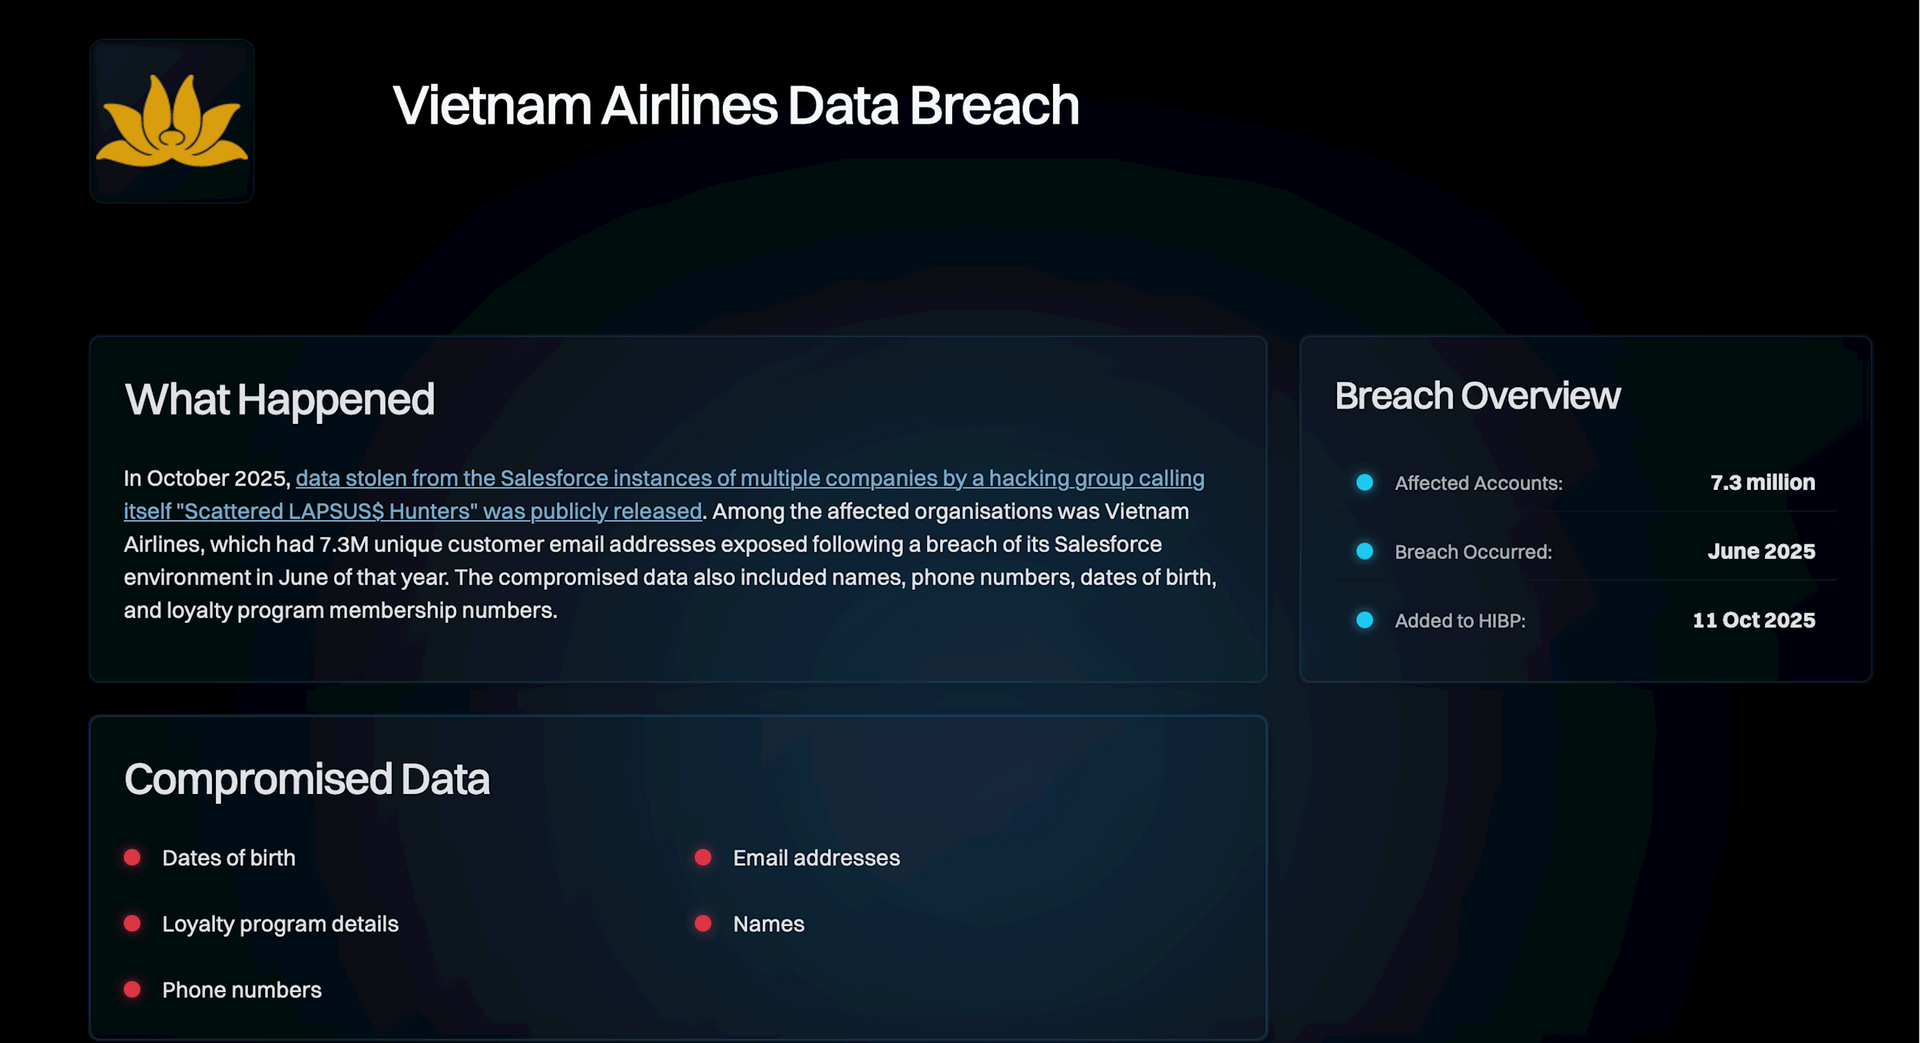This screenshot has width=1920, height=1043.
Task: Click the What Happened heading
Action: [x=279, y=399]
